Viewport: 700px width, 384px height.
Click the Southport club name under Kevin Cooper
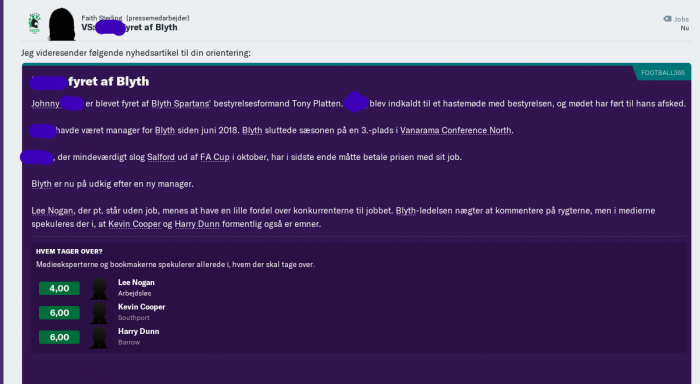[x=133, y=318]
